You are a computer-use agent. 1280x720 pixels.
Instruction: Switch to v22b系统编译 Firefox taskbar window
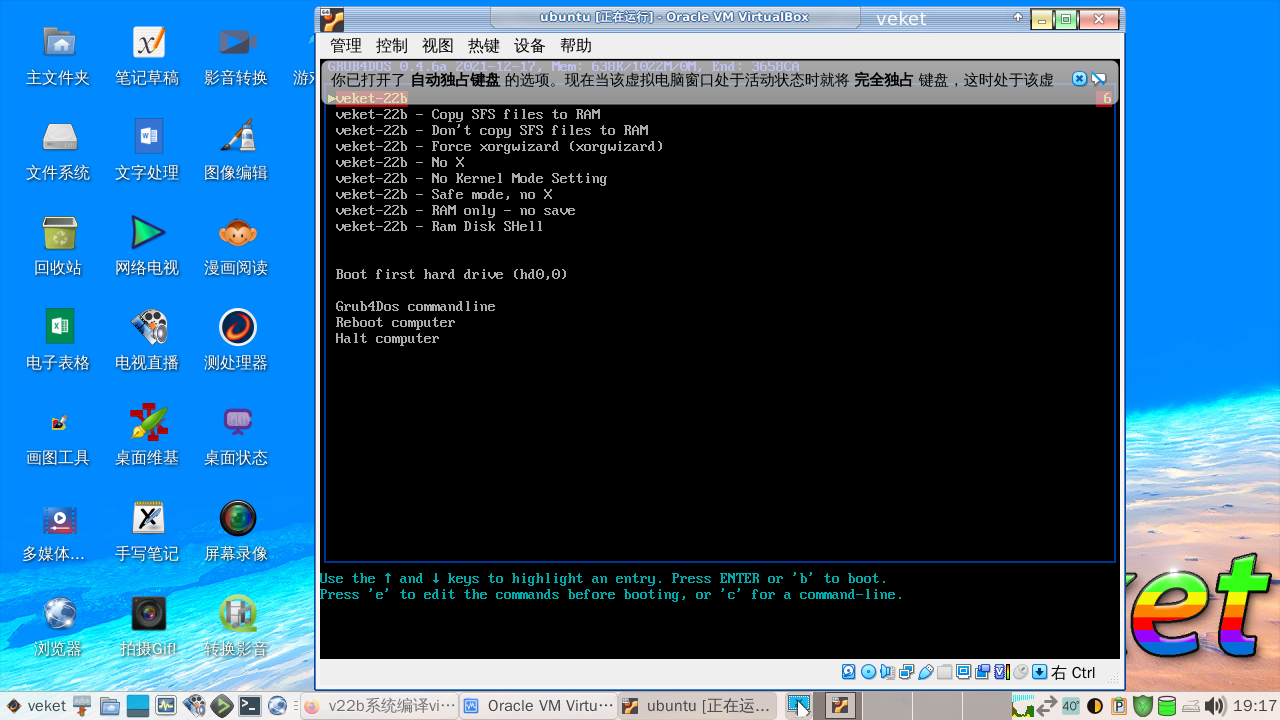[x=380, y=706]
